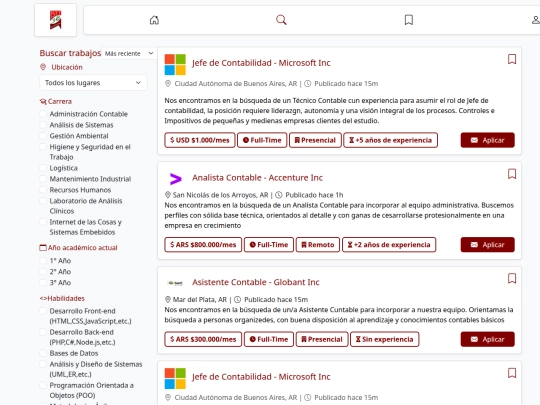Click the Remoto tag on Accenture job

point(318,245)
